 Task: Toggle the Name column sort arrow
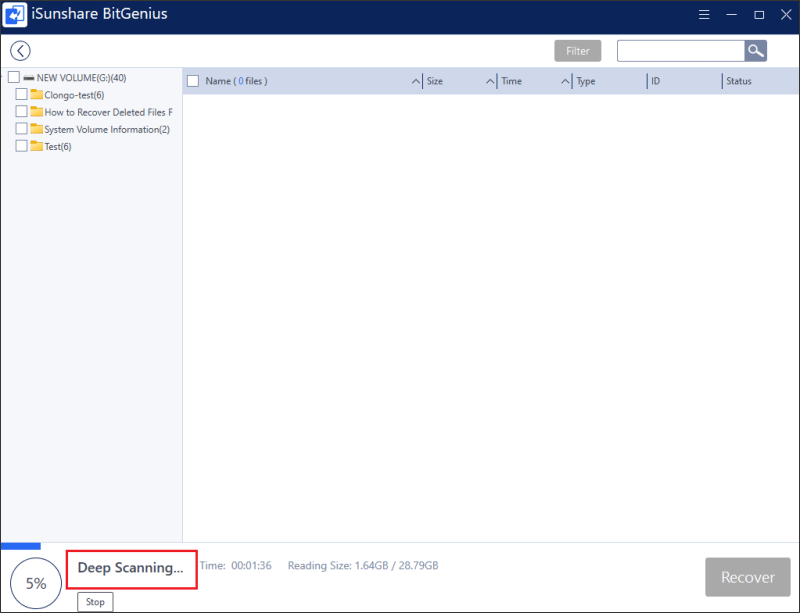pos(416,81)
